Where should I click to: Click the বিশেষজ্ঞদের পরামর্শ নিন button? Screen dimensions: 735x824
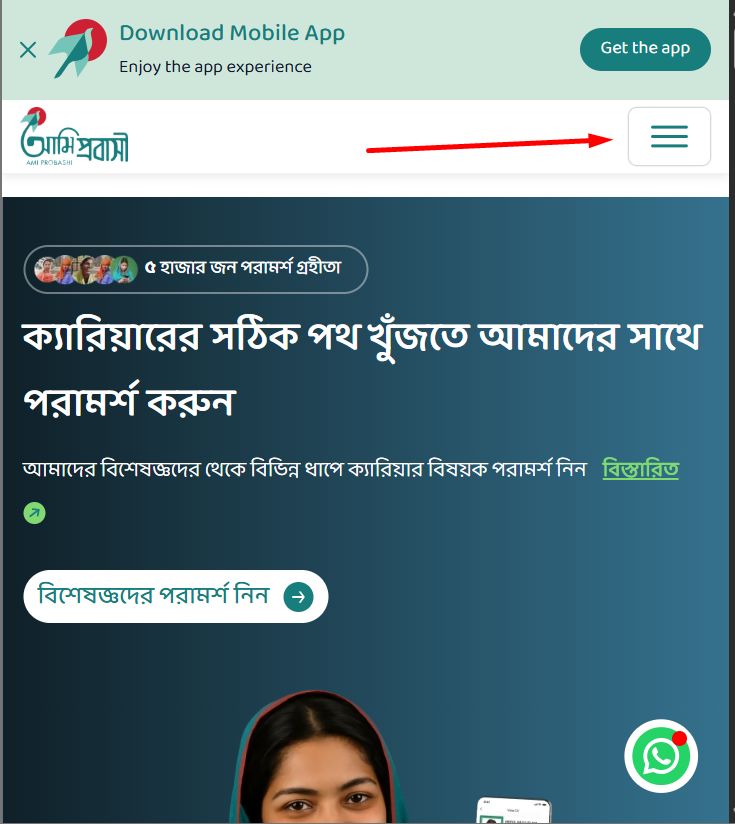[176, 596]
